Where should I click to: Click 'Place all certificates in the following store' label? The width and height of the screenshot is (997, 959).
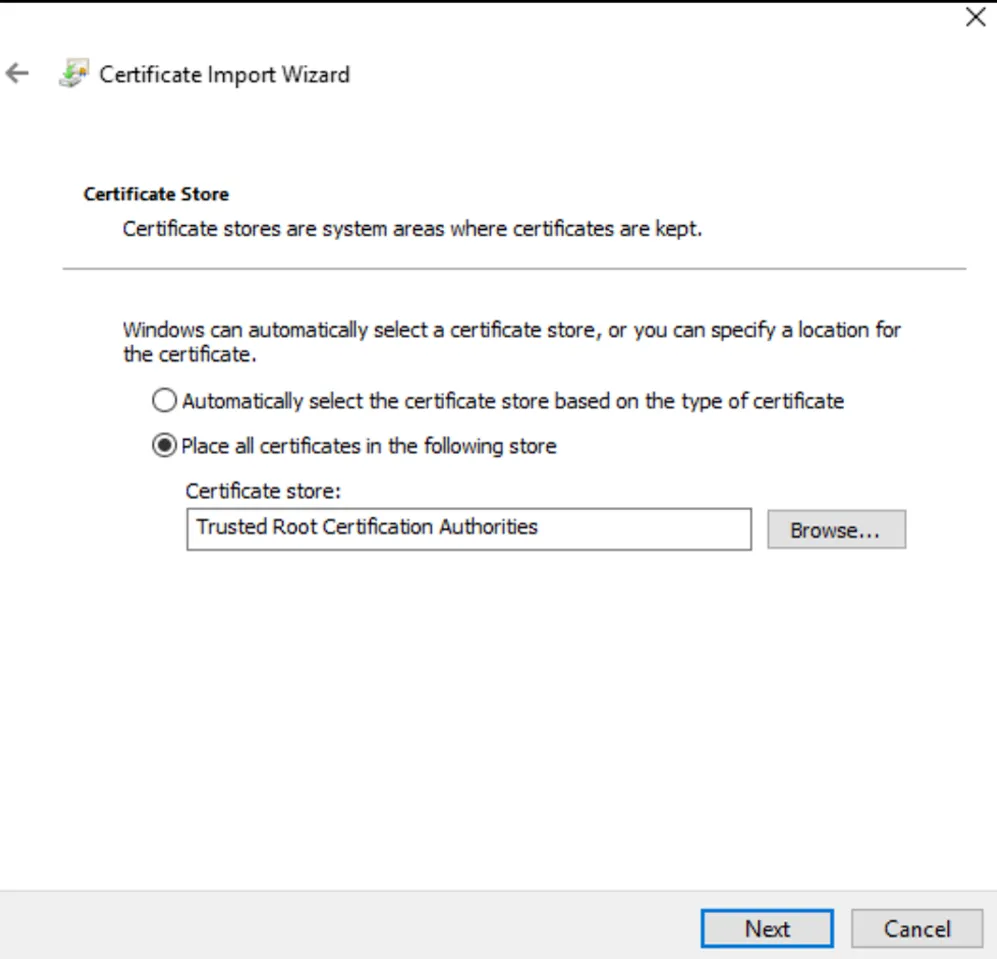click(368, 446)
